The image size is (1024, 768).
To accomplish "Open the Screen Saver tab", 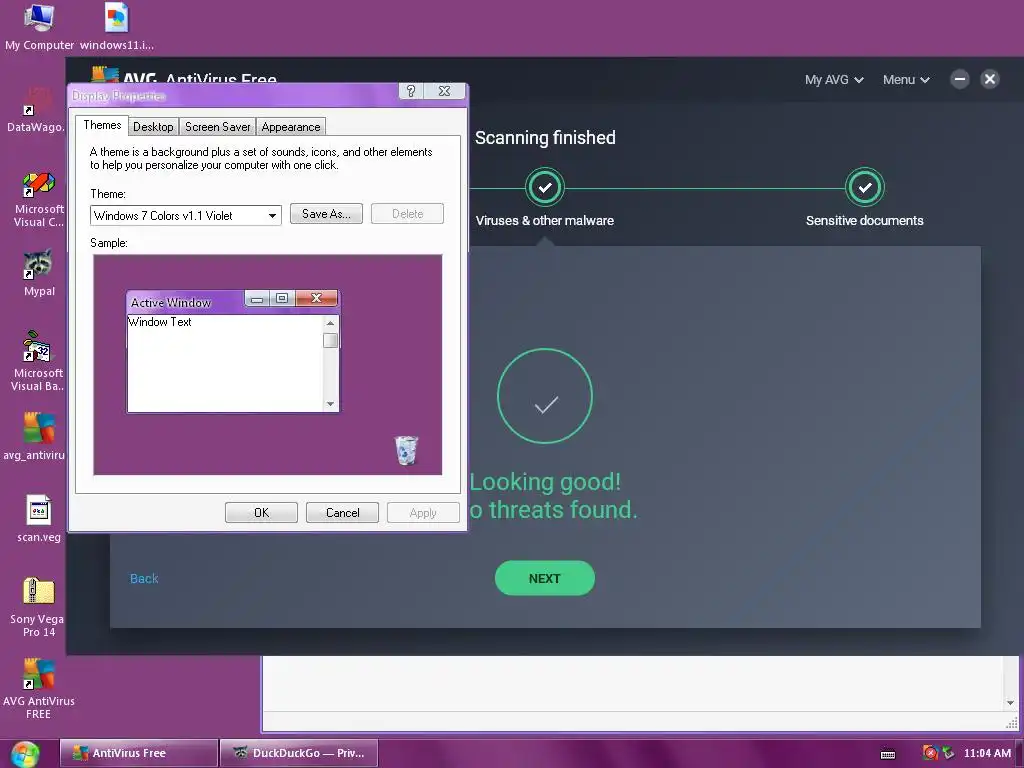I will click(217, 127).
